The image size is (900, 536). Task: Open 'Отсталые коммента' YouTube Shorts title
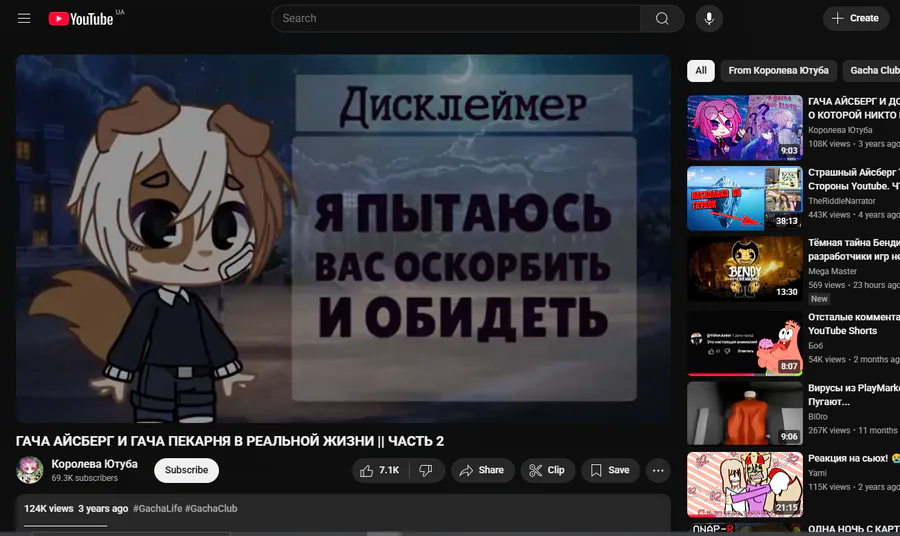pyautogui.click(x=854, y=324)
